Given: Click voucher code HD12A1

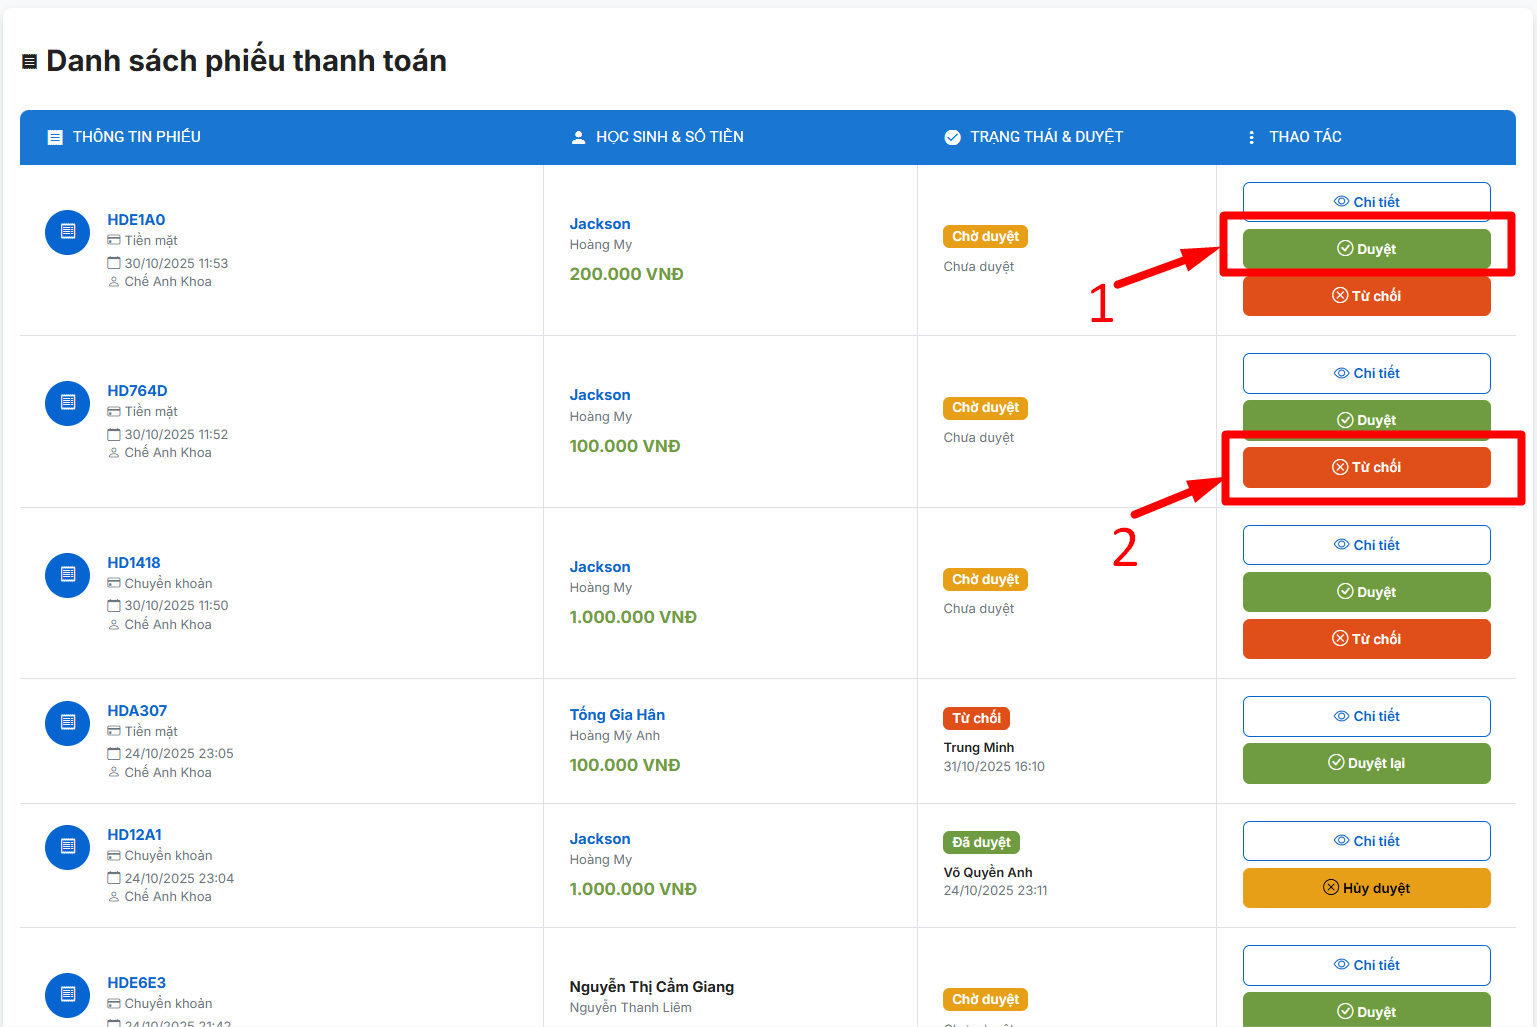Looking at the screenshot, I should tap(134, 835).
